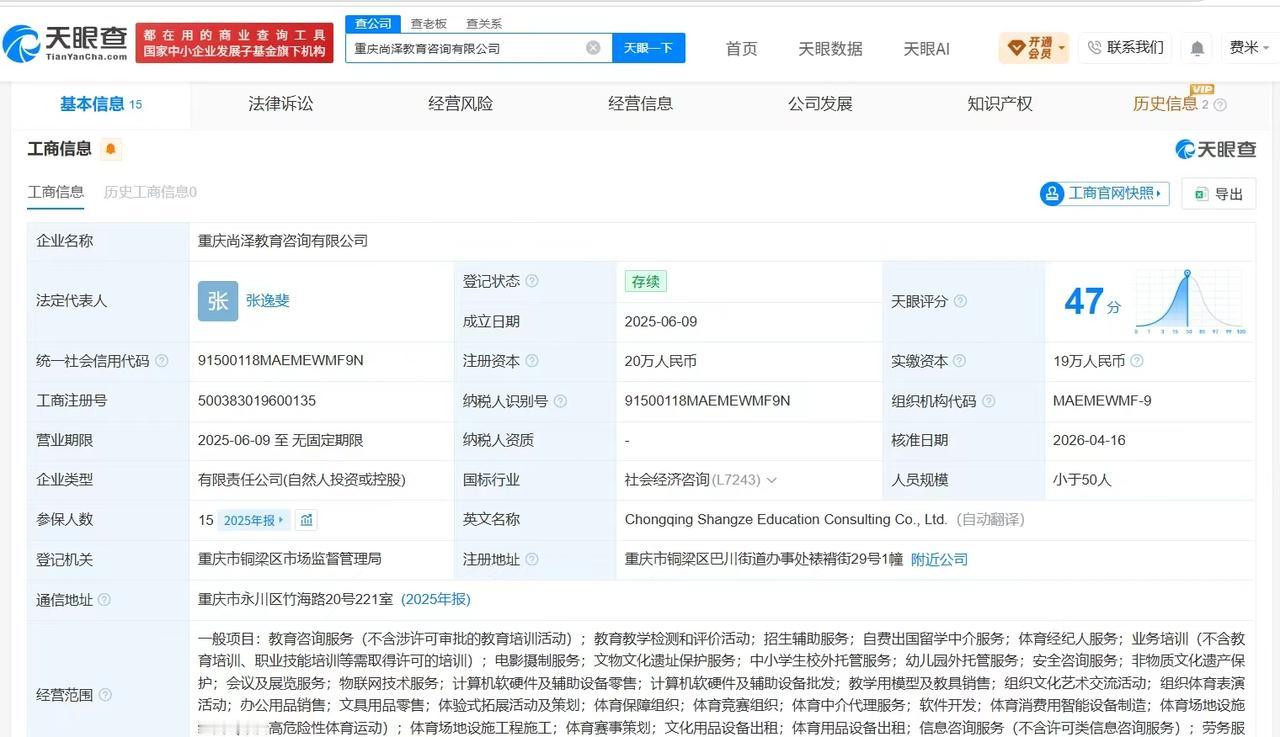Click the TianYanCha logo in the header
The image size is (1280, 737).
pyautogui.click(x=65, y=43)
